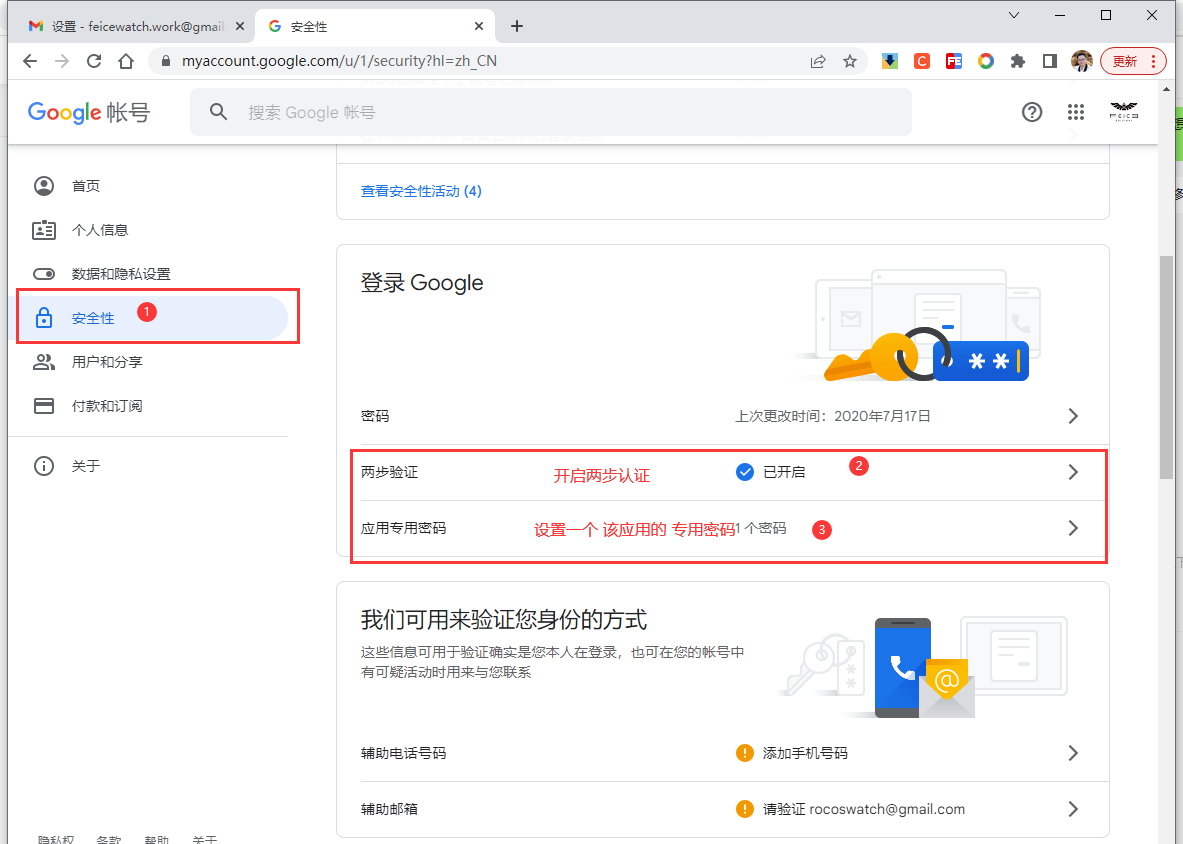
Task: Select 个人信息 in the sidebar
Action: click(100, 230)
